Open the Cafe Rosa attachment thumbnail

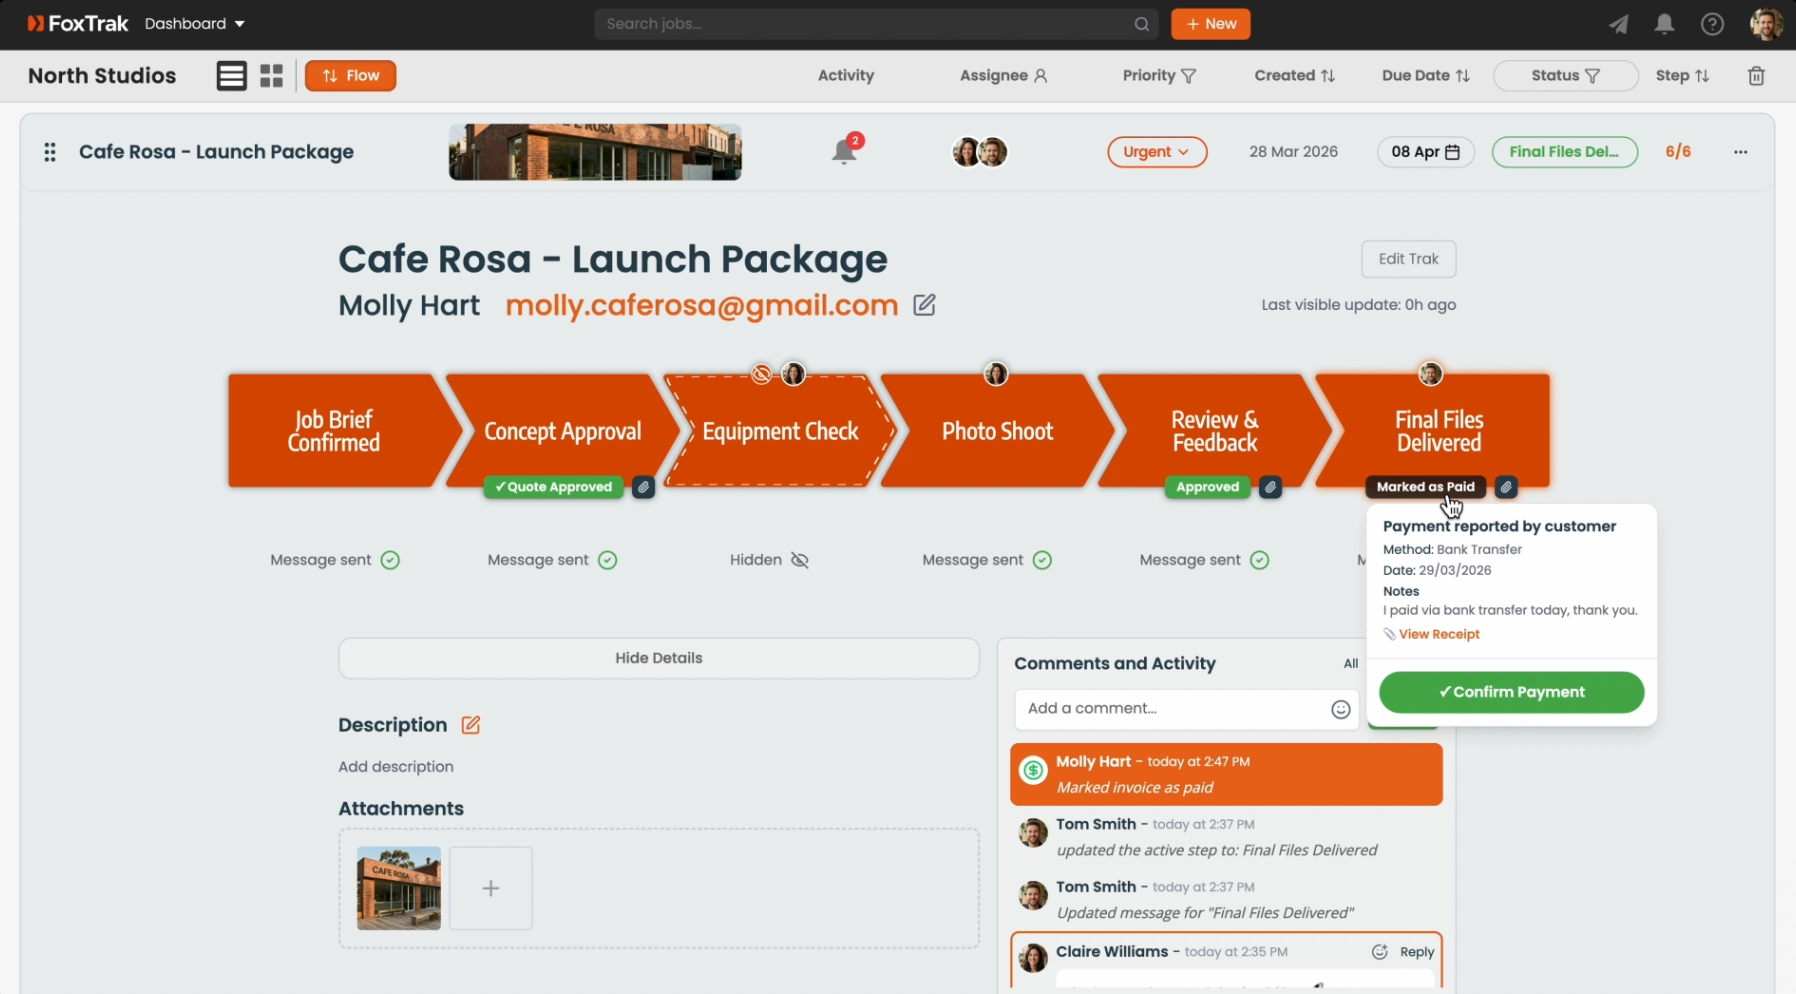(399, 888)
